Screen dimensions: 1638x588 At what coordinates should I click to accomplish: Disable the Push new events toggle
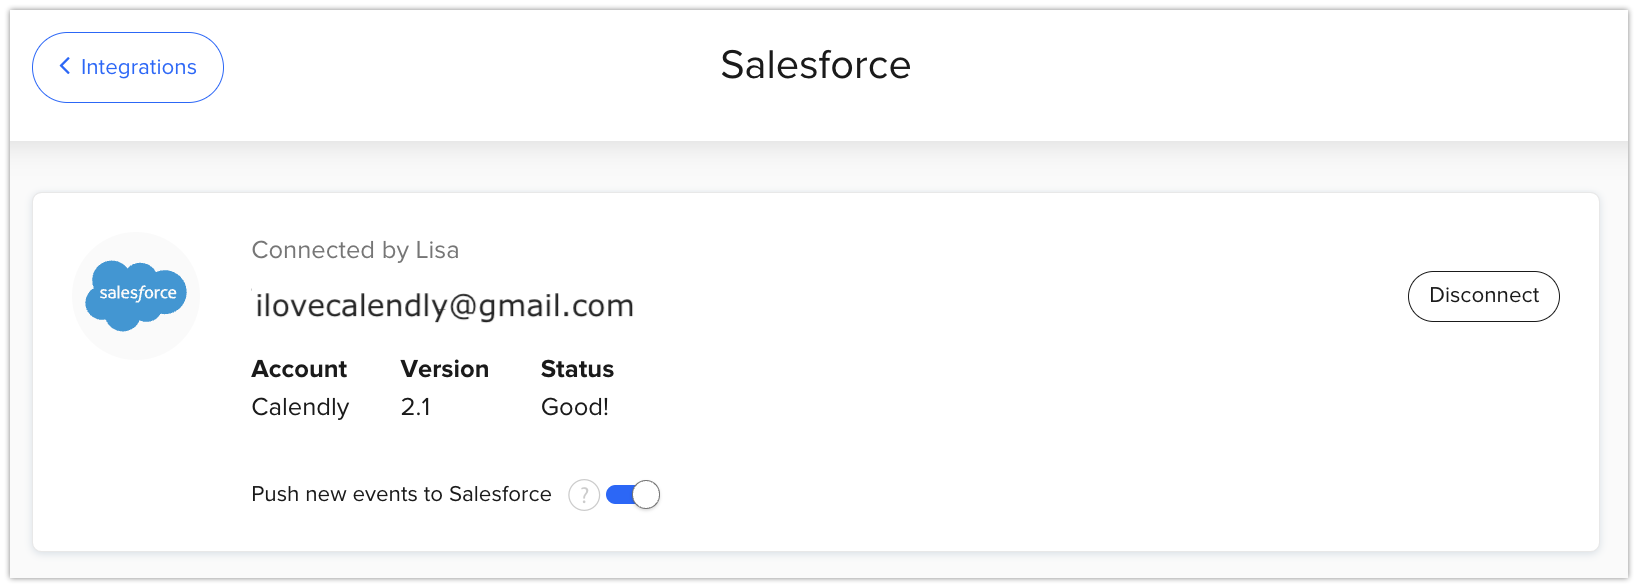633,495
